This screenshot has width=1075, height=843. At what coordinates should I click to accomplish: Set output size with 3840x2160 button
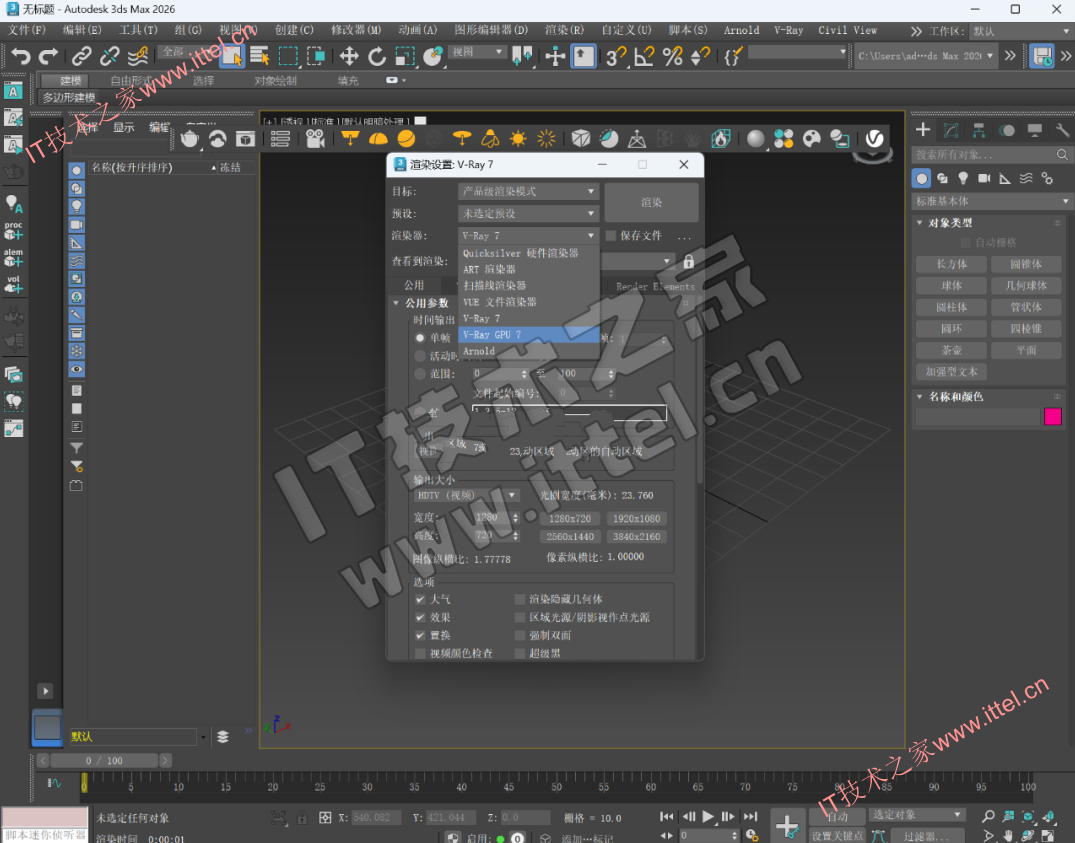click(636, 537)
